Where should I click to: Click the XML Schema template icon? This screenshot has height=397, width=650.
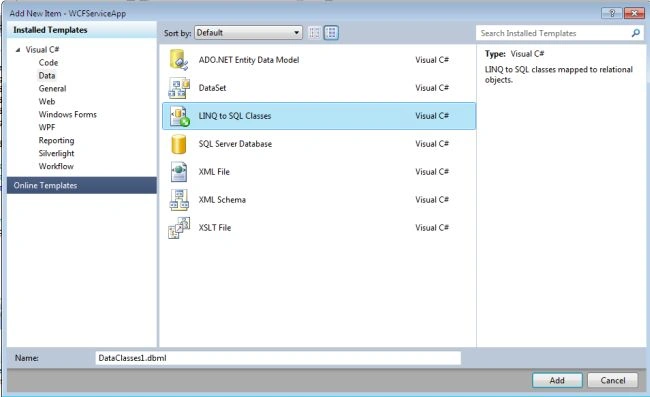(179, 200)
